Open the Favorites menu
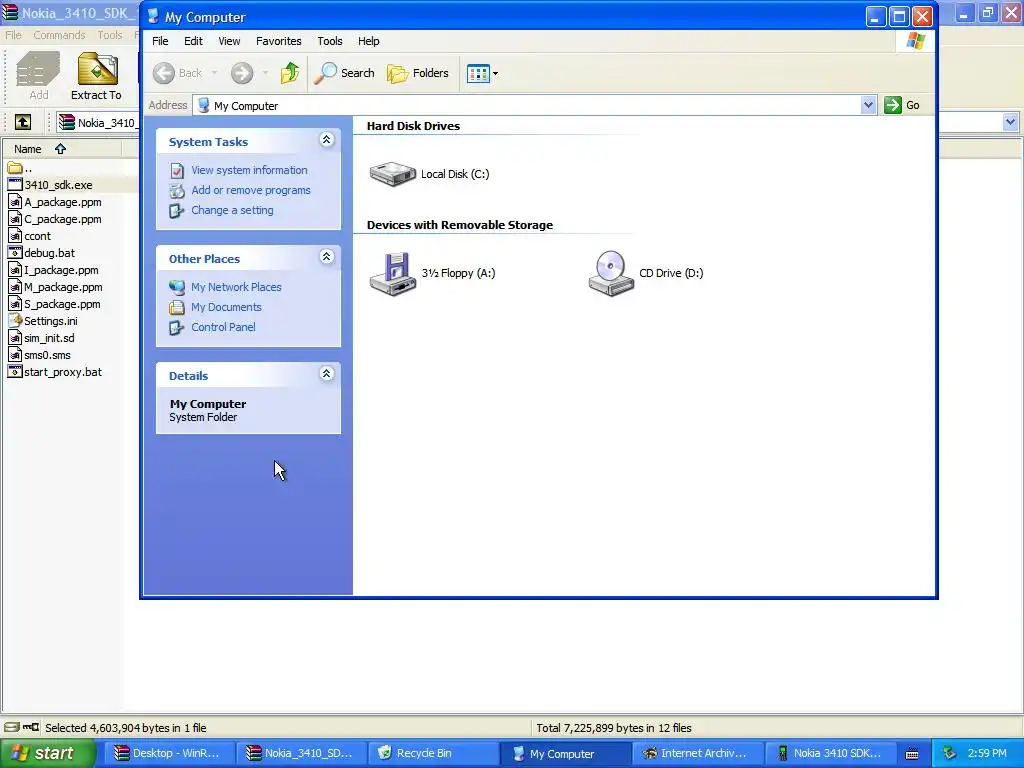The image size is (1024, 768). coord(279,41)
